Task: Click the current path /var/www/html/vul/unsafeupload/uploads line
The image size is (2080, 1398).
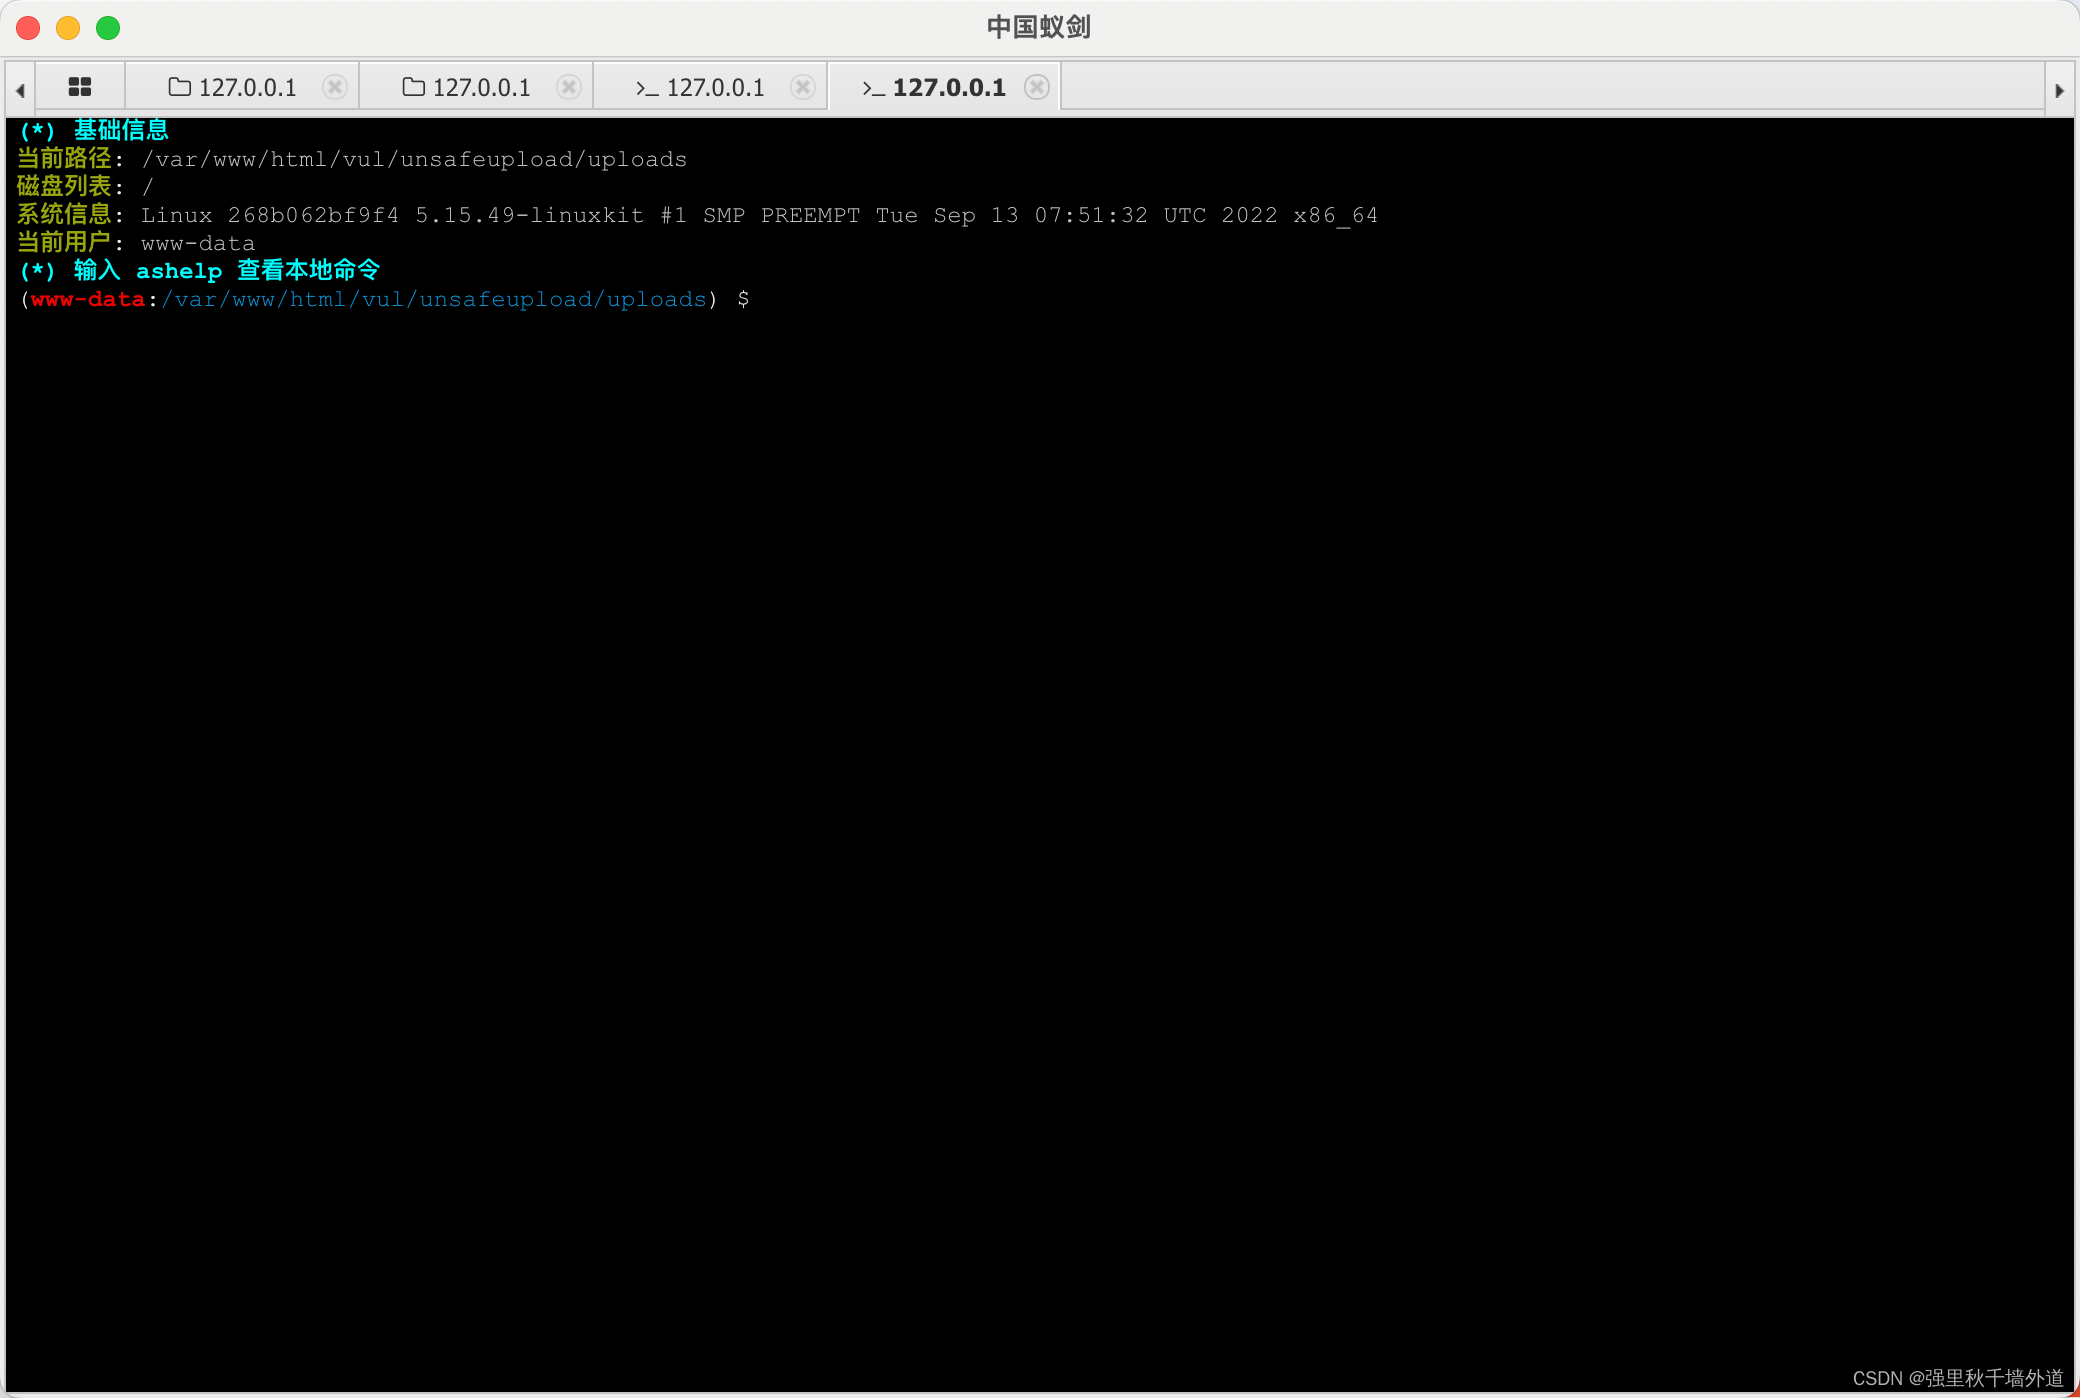Action: click(x=352, y=159)
